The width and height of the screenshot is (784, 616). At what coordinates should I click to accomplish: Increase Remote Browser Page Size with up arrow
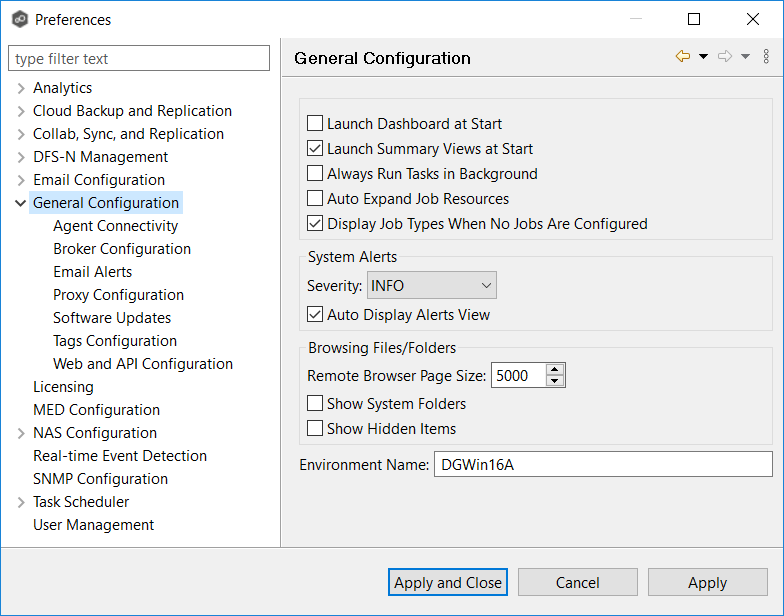point(555,370)
